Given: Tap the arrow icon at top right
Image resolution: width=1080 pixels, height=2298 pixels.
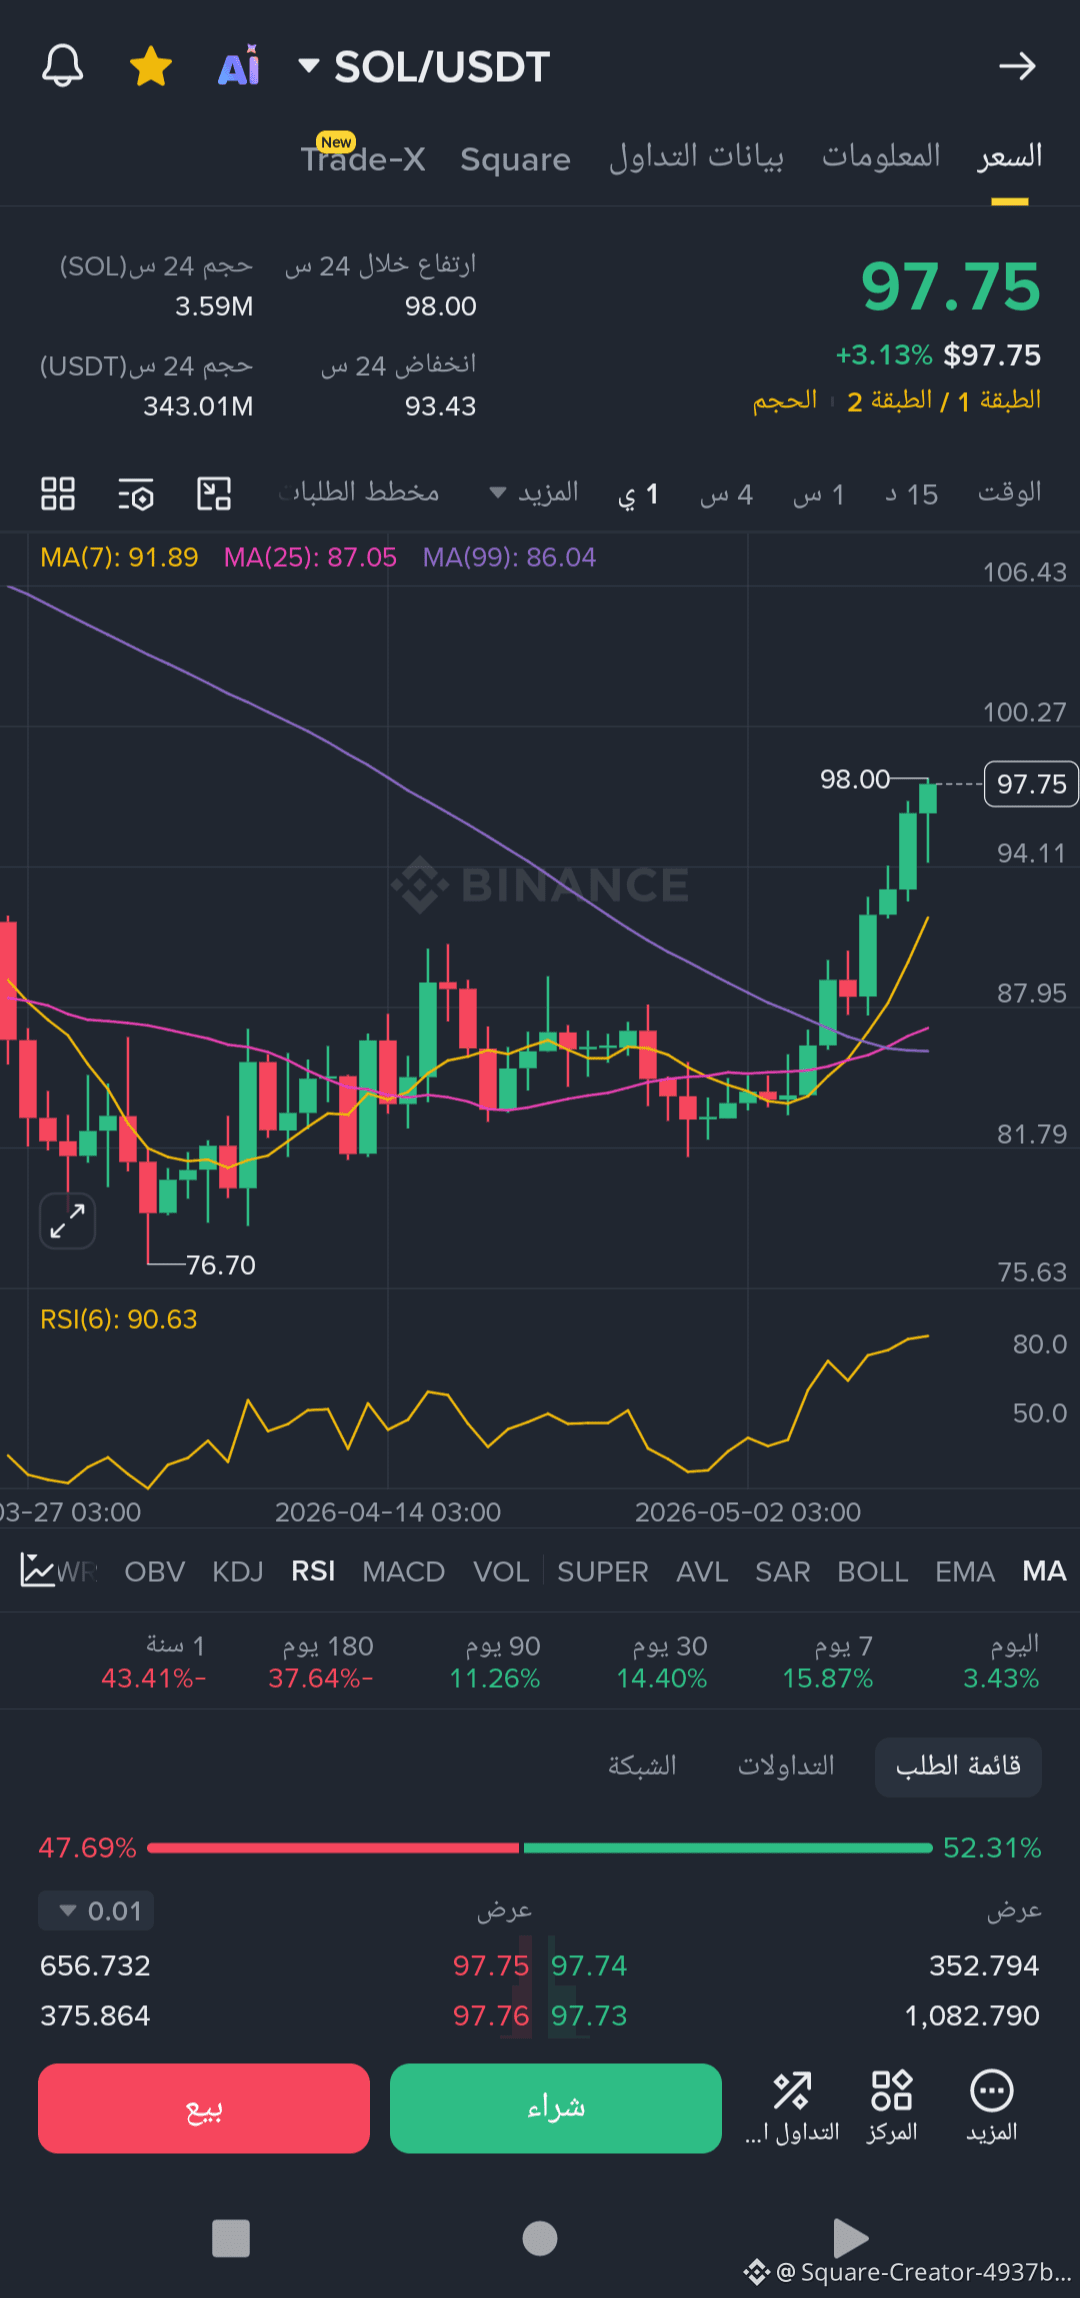Looking at the screenshot, I should [x=1017, y=66].
